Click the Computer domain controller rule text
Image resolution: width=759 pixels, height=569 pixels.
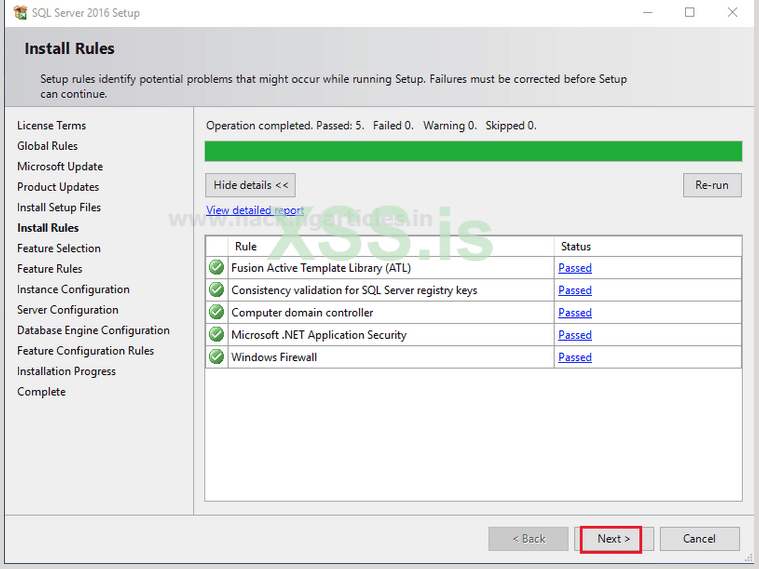coord(302,312)
